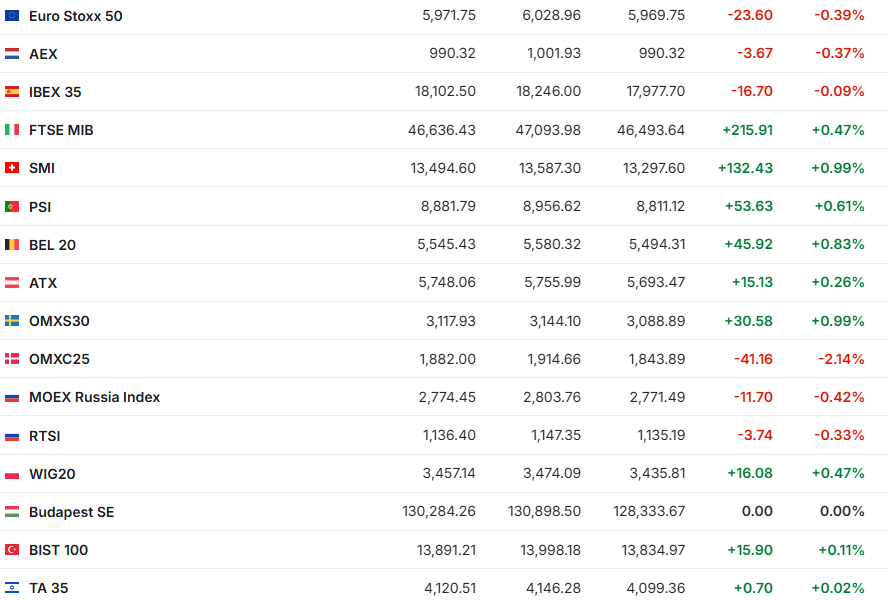Click the Turkey flag beside BIST 100
The width and height of the screenshot is (888, 600).
point(12,550)
